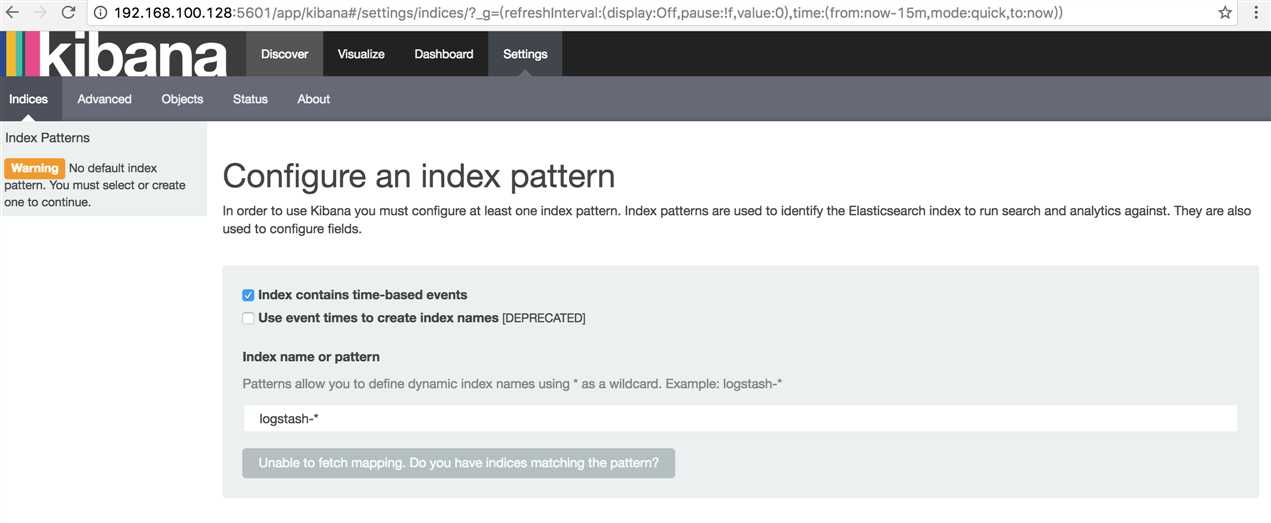Click the No default index pattern message
Image resolution: width=1271 pixels, height=523 pixels.
pos(95,185)
